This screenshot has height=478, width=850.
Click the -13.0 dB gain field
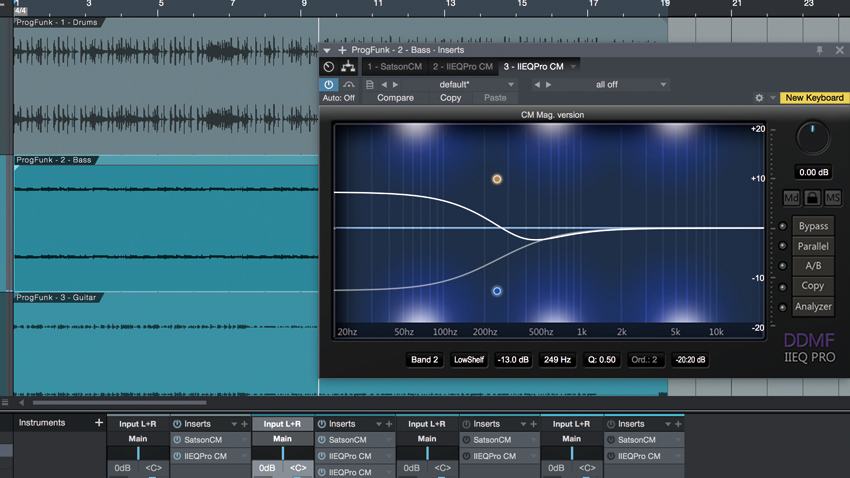(513, 360)
